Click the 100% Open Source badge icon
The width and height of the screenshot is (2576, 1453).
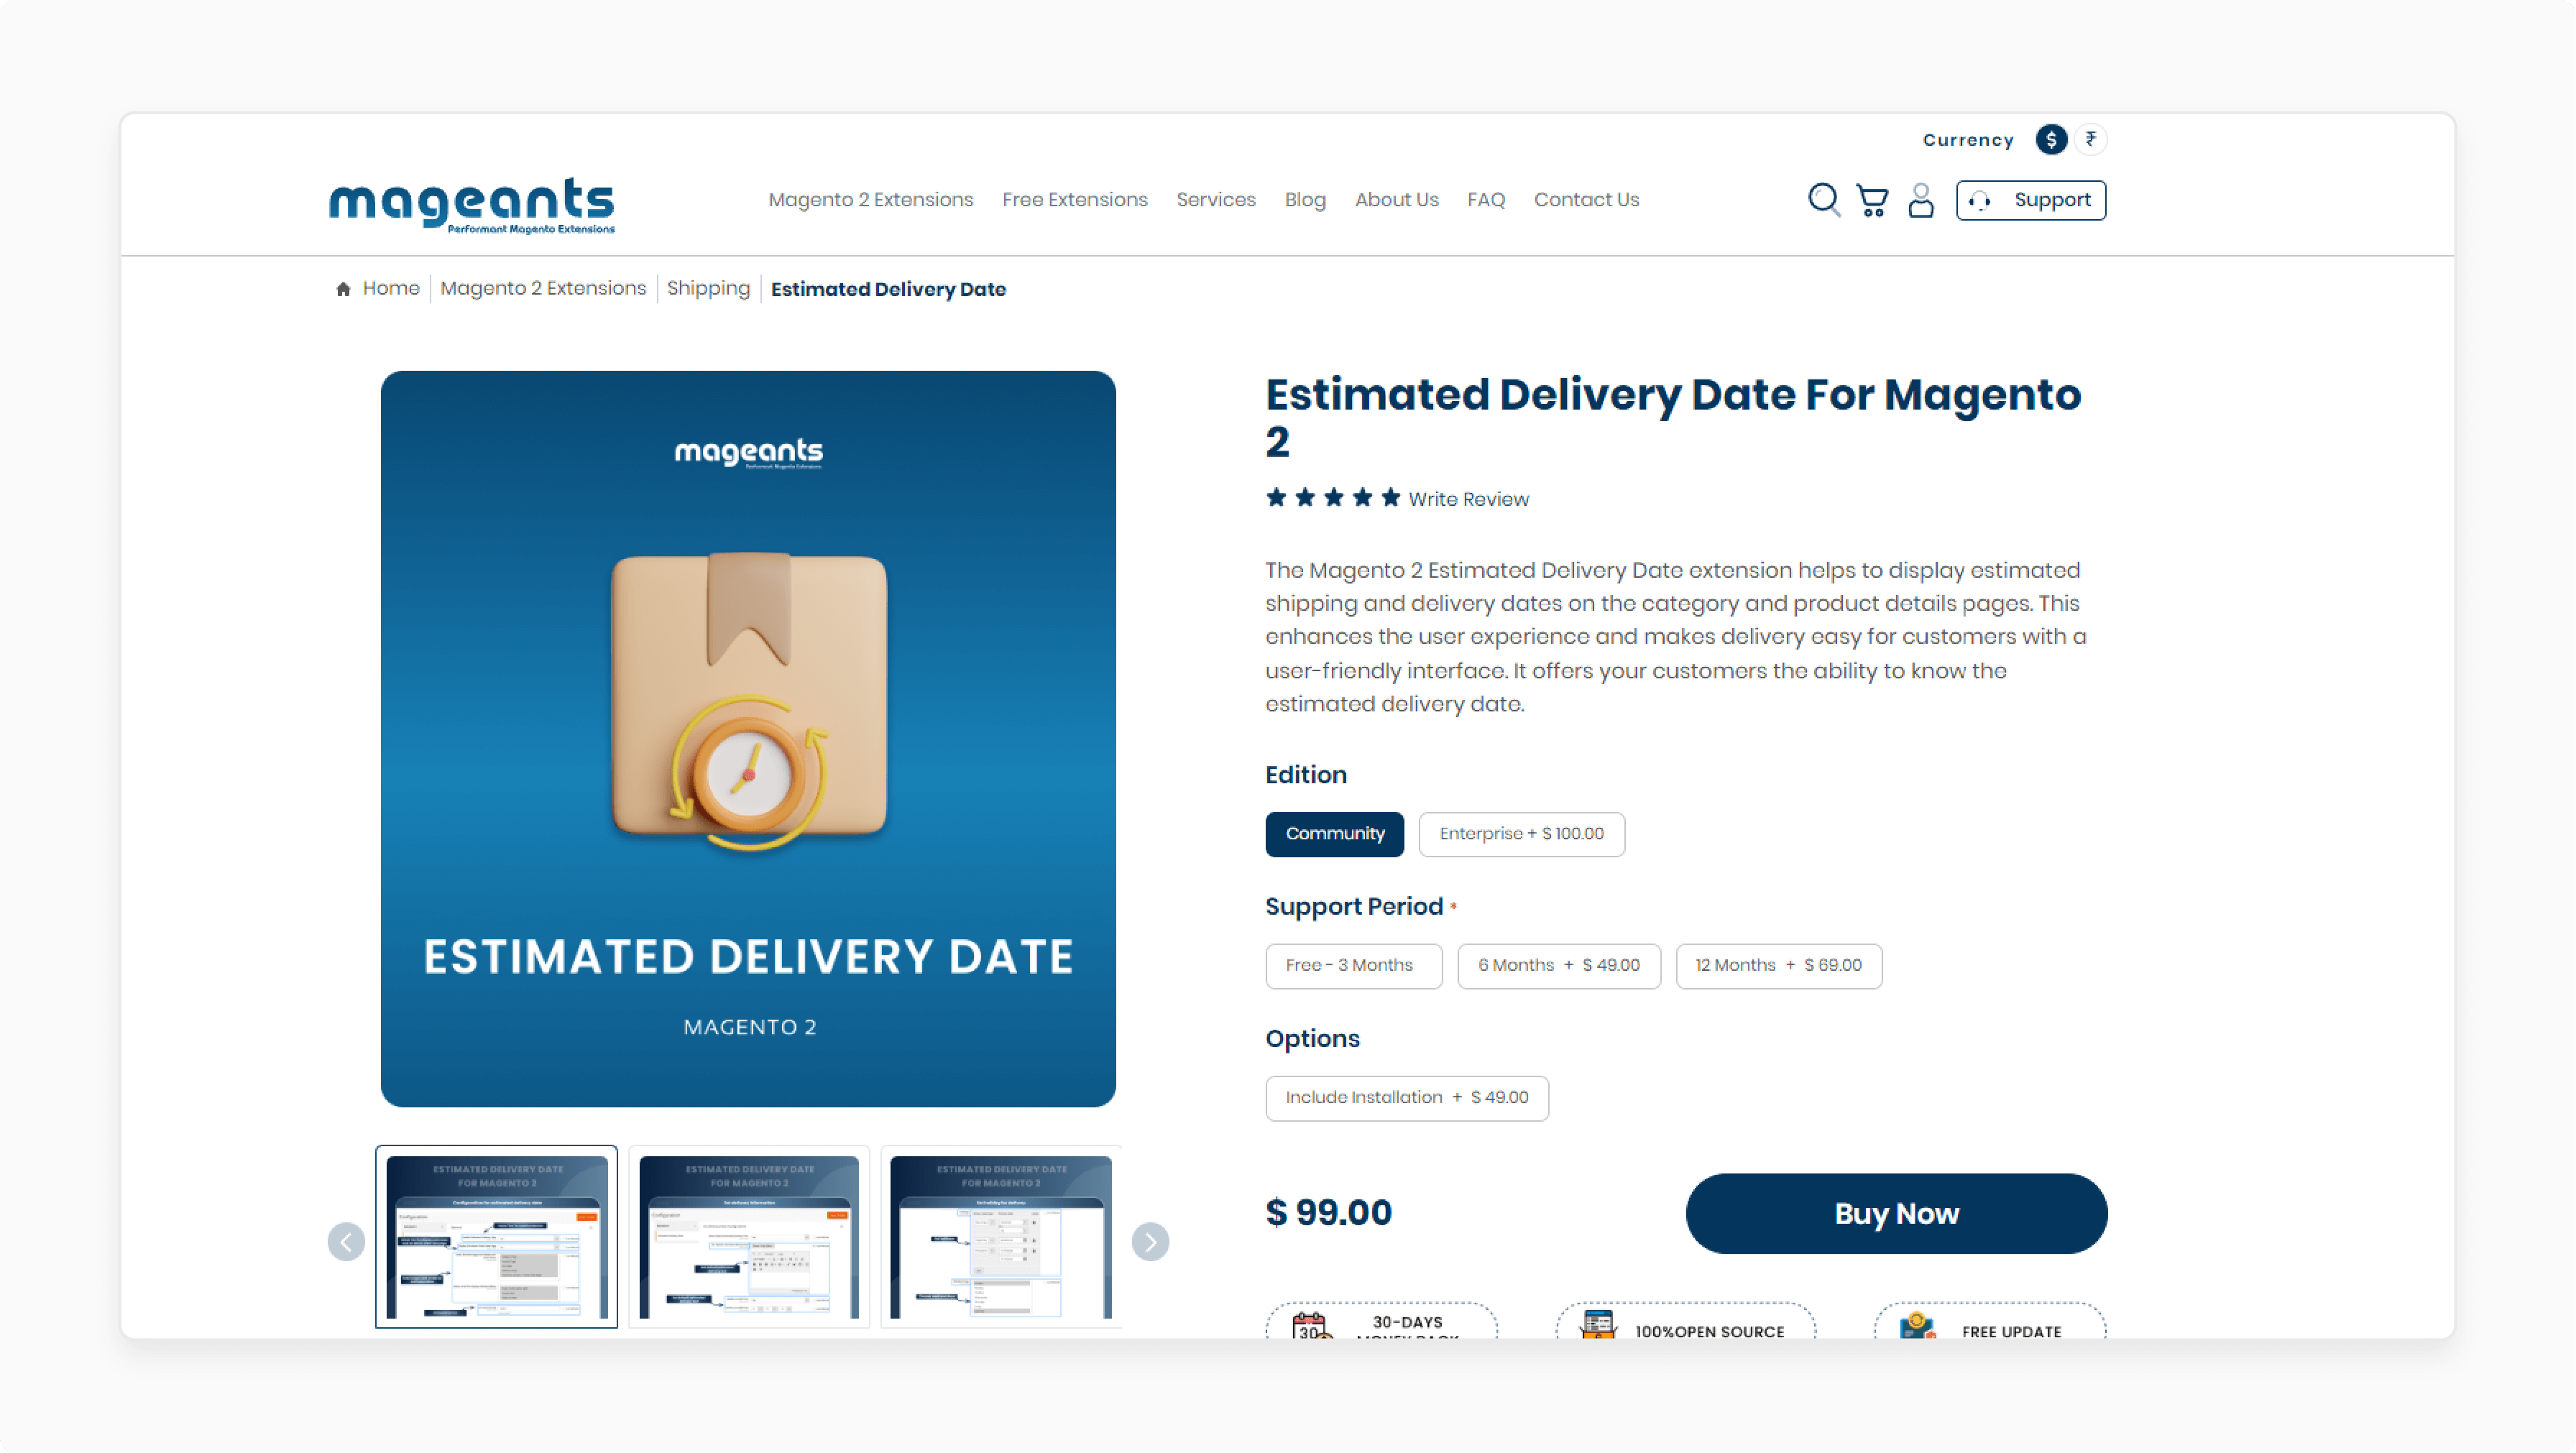pyautogui.click(x=1598, y=1324)
